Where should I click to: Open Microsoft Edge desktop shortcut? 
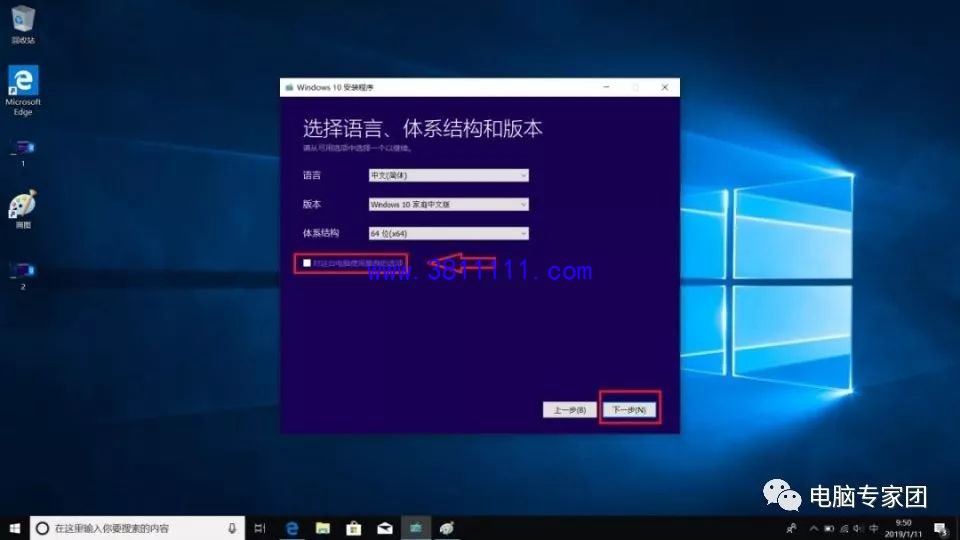pyautogui.click(x=23, y=90)
